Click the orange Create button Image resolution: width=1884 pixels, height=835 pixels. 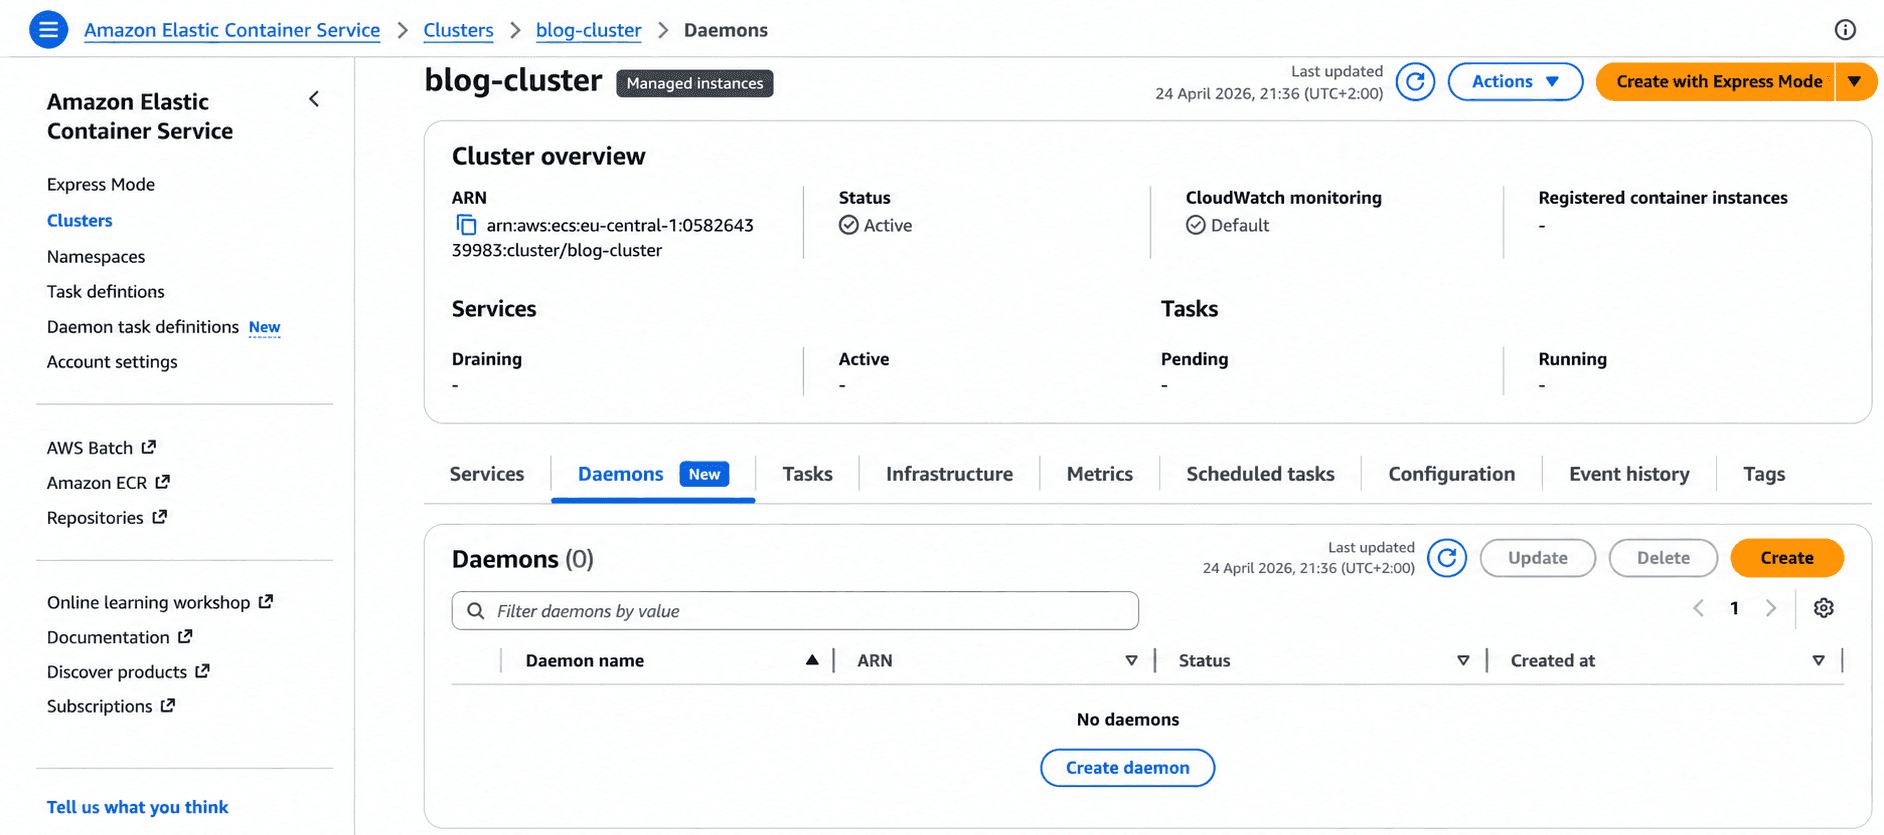1787,558
